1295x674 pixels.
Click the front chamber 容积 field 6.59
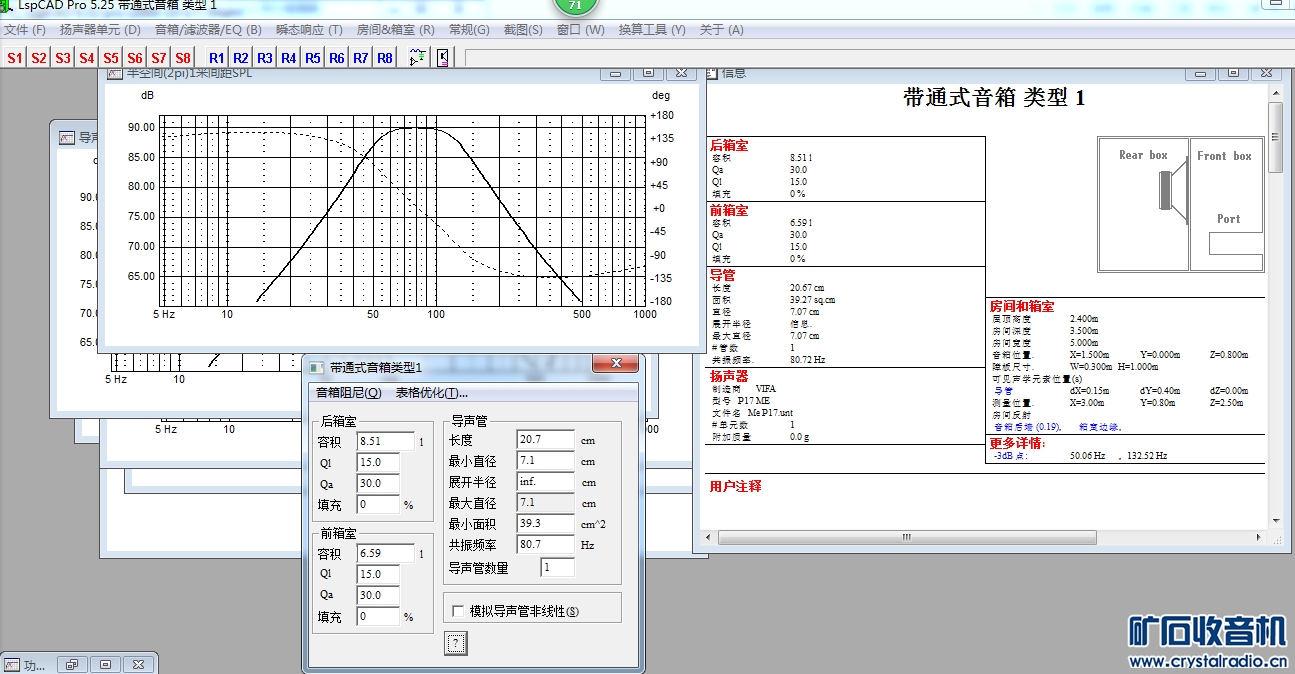[385, 553]
